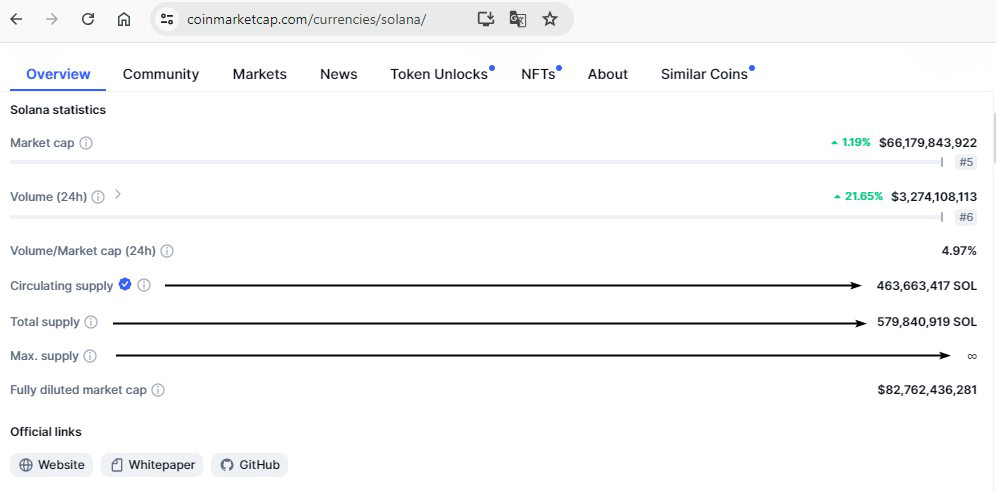Reload the page with the refresh icon
The image size is (996, 493).
(x=88, y=19)
